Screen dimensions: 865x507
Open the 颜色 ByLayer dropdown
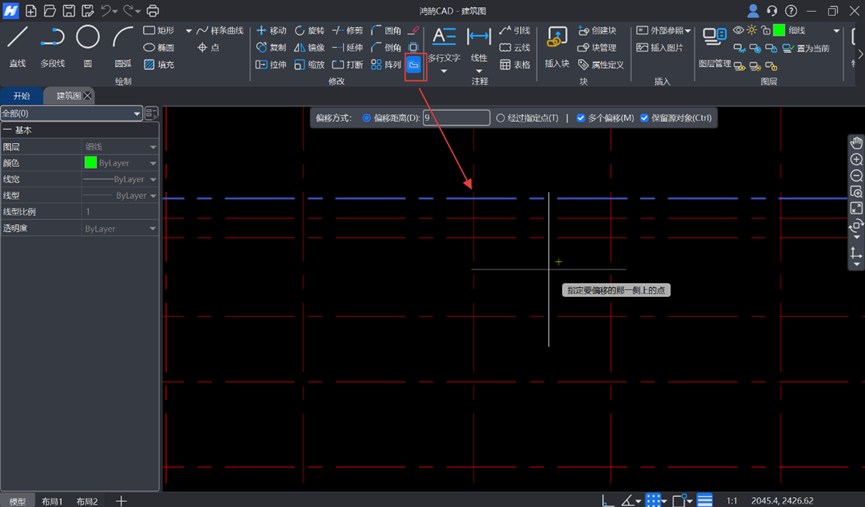click(120, 163)
